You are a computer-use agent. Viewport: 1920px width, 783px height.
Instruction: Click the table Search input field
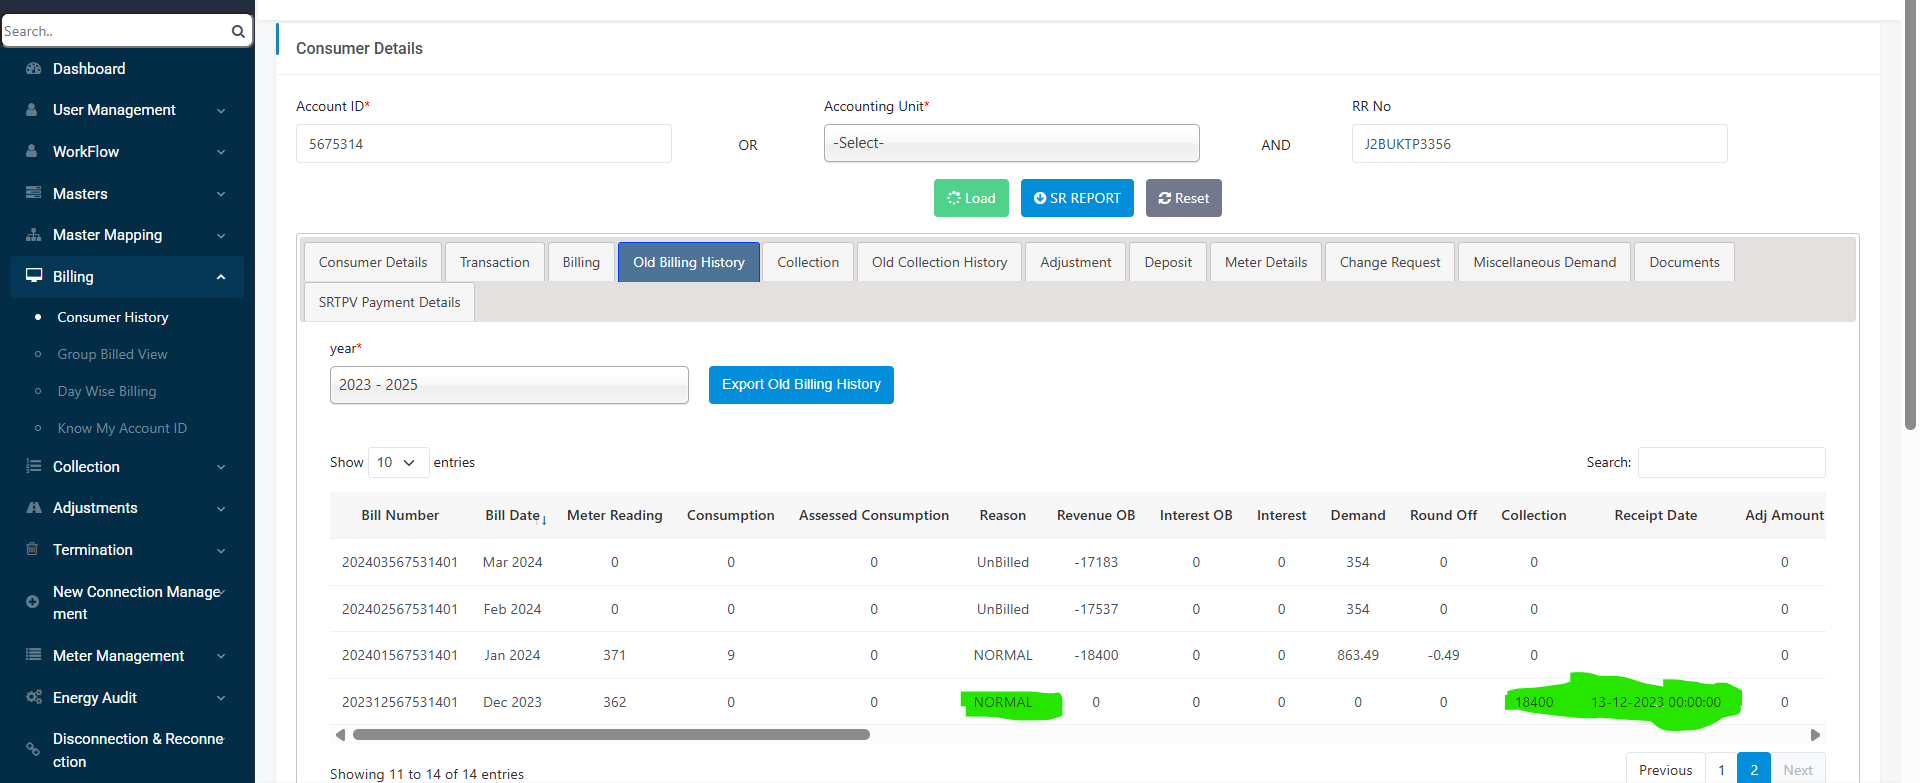click(x=1731, y=462)
